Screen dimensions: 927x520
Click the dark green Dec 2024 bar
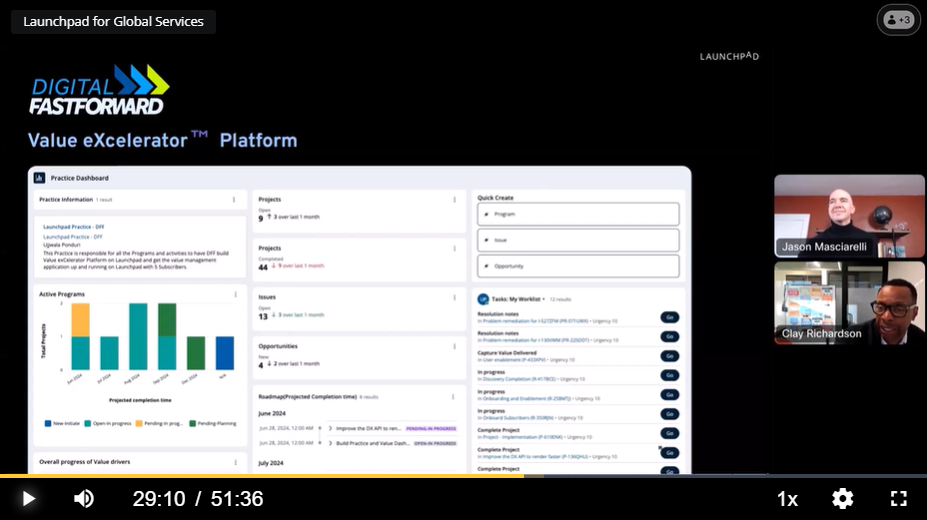tap(196, 353)
